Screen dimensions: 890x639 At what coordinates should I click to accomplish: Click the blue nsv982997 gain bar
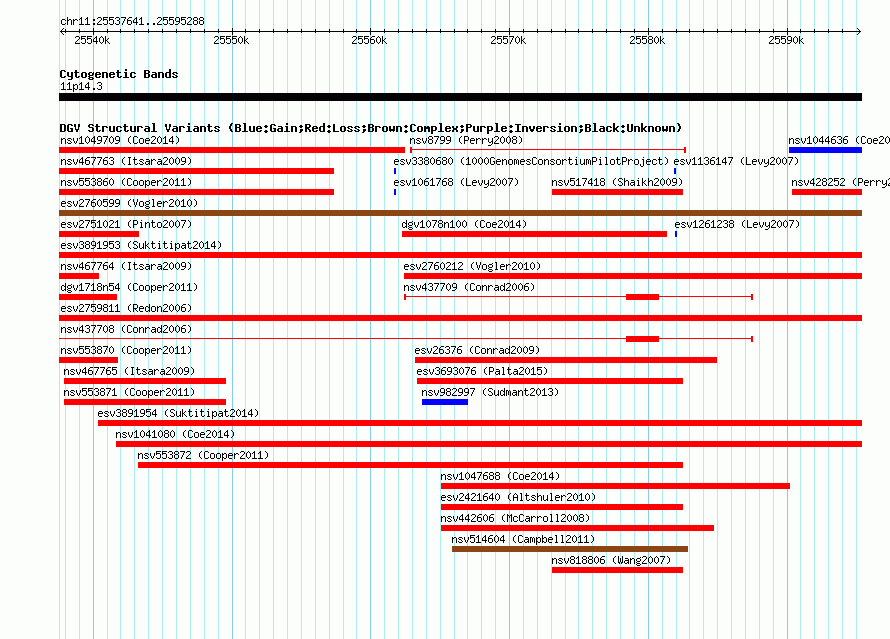(445, 402)
